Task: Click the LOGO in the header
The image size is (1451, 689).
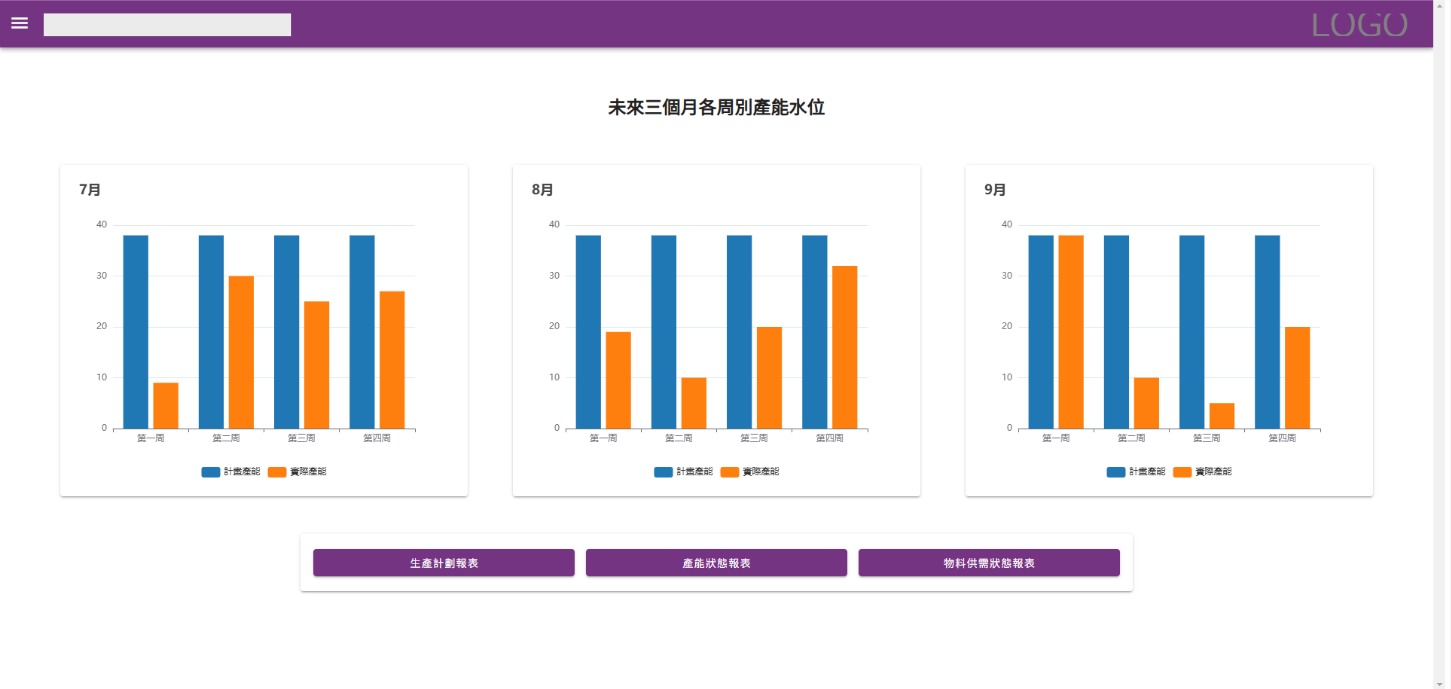Action: pyautogui.click(x=1359, y=25)
